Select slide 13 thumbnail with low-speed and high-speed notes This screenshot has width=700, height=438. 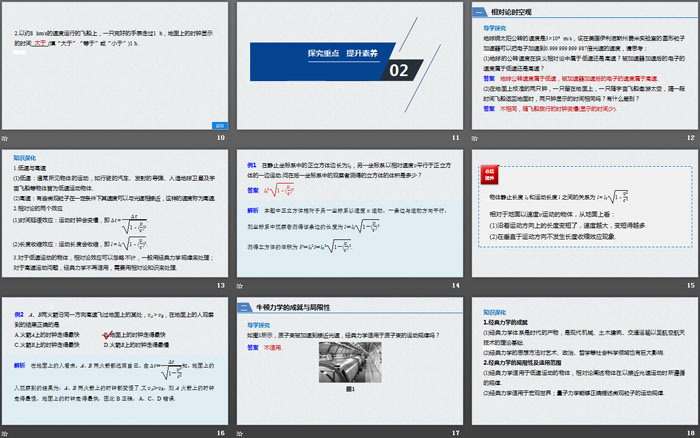[115, 213]
